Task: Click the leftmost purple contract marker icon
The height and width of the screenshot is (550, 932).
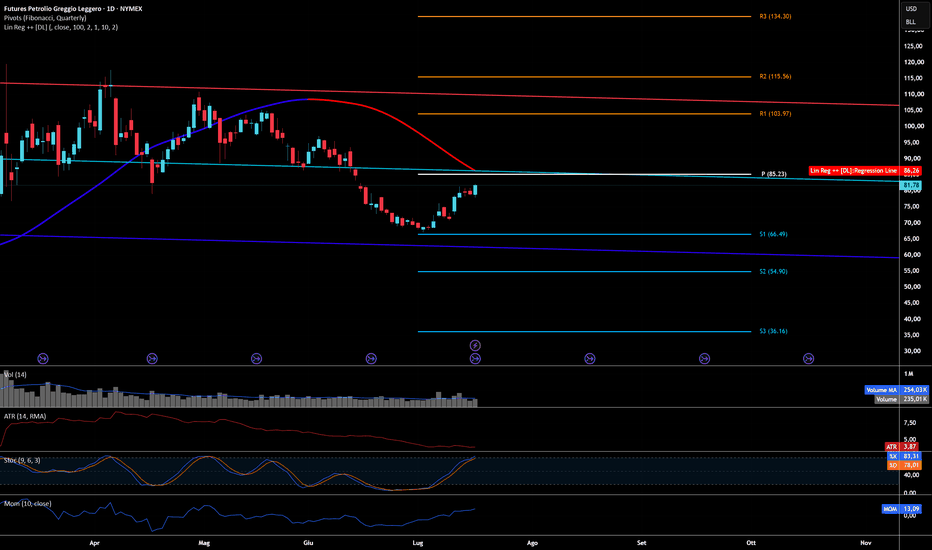Action: pos(43,359)
